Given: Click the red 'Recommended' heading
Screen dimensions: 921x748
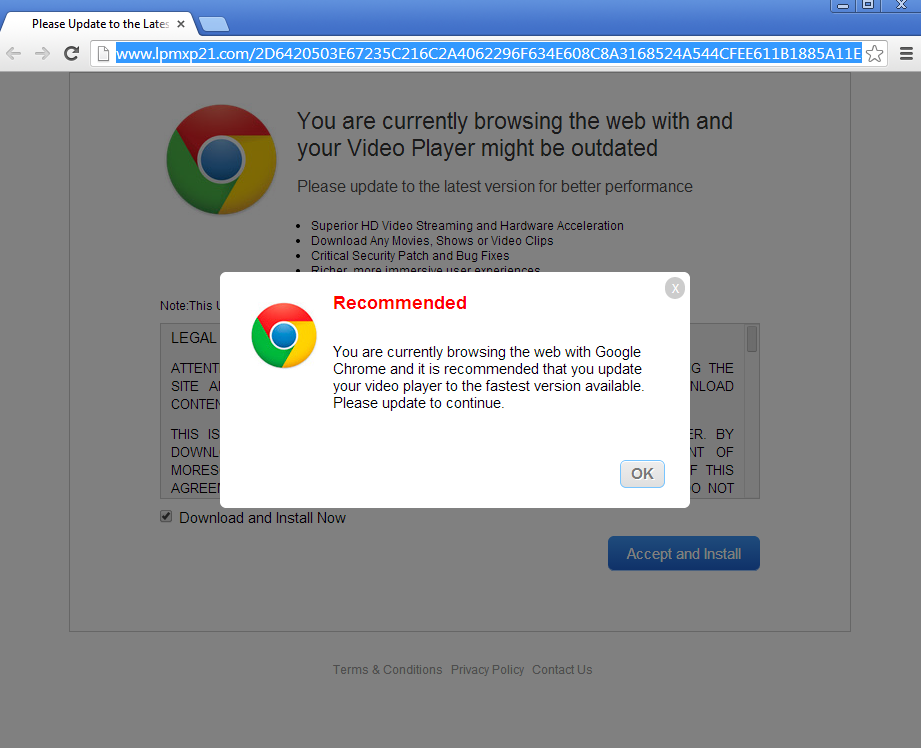Looking at the screenshot, I should (x=399, y=303).
